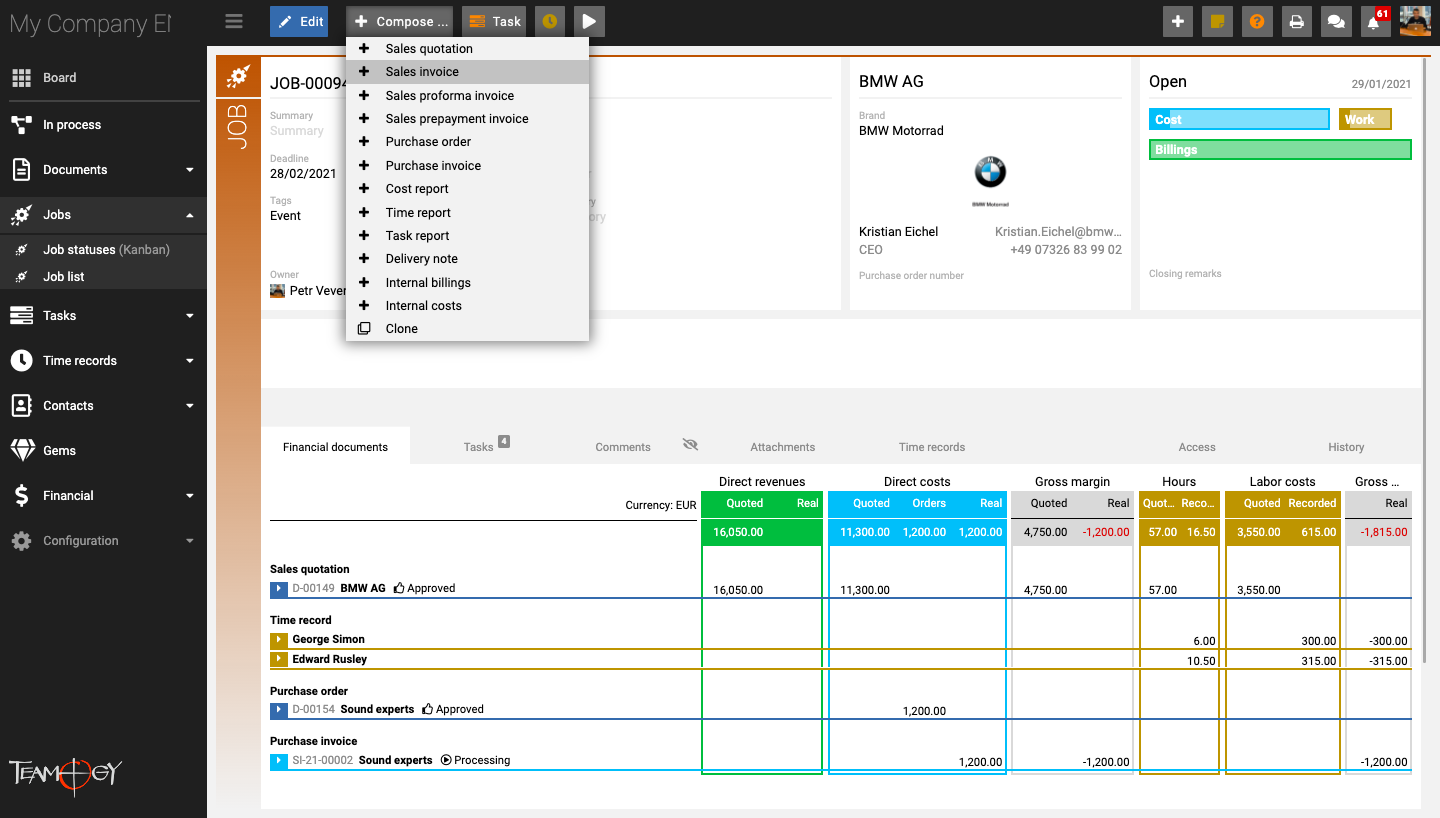Click the clock timer icon in toolbar

click(x=549, y=21)
